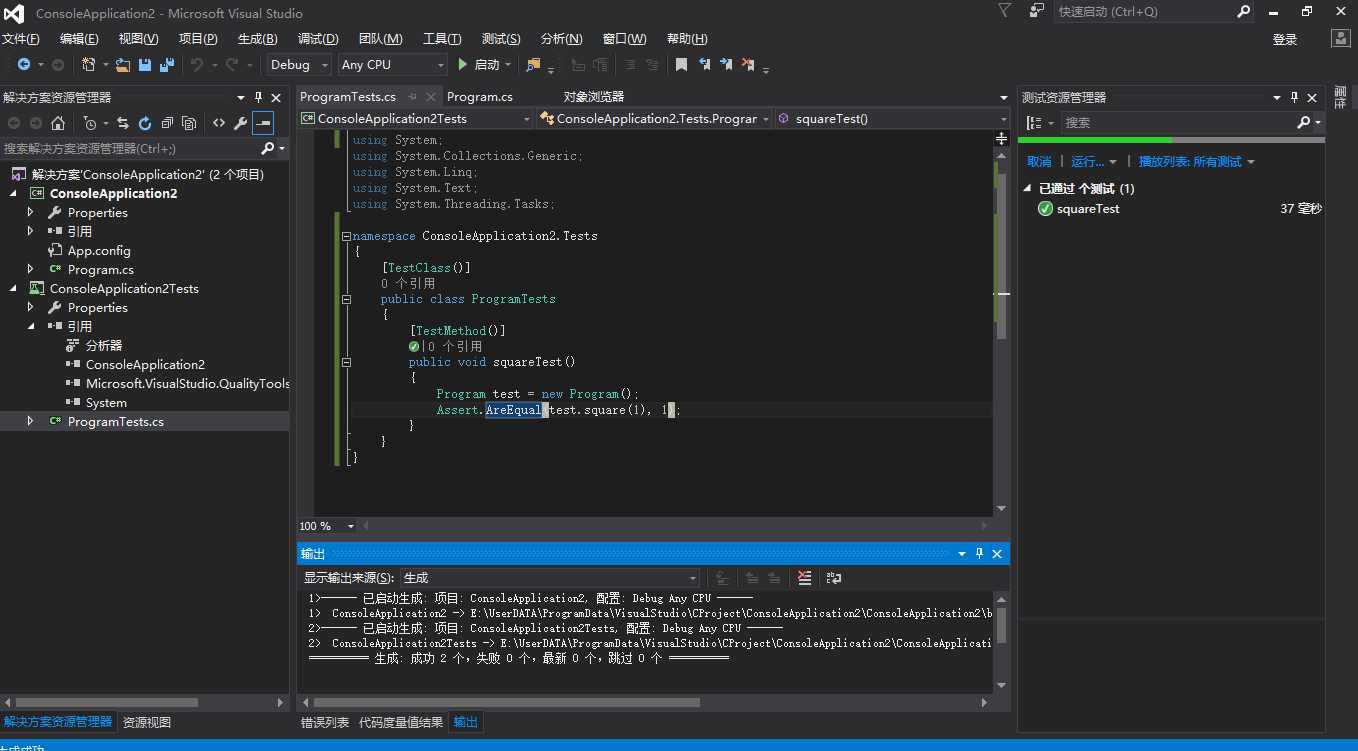
Task: Switch to the 资源视图 tab
Action: pyautogui.click(x=146, y=722)
